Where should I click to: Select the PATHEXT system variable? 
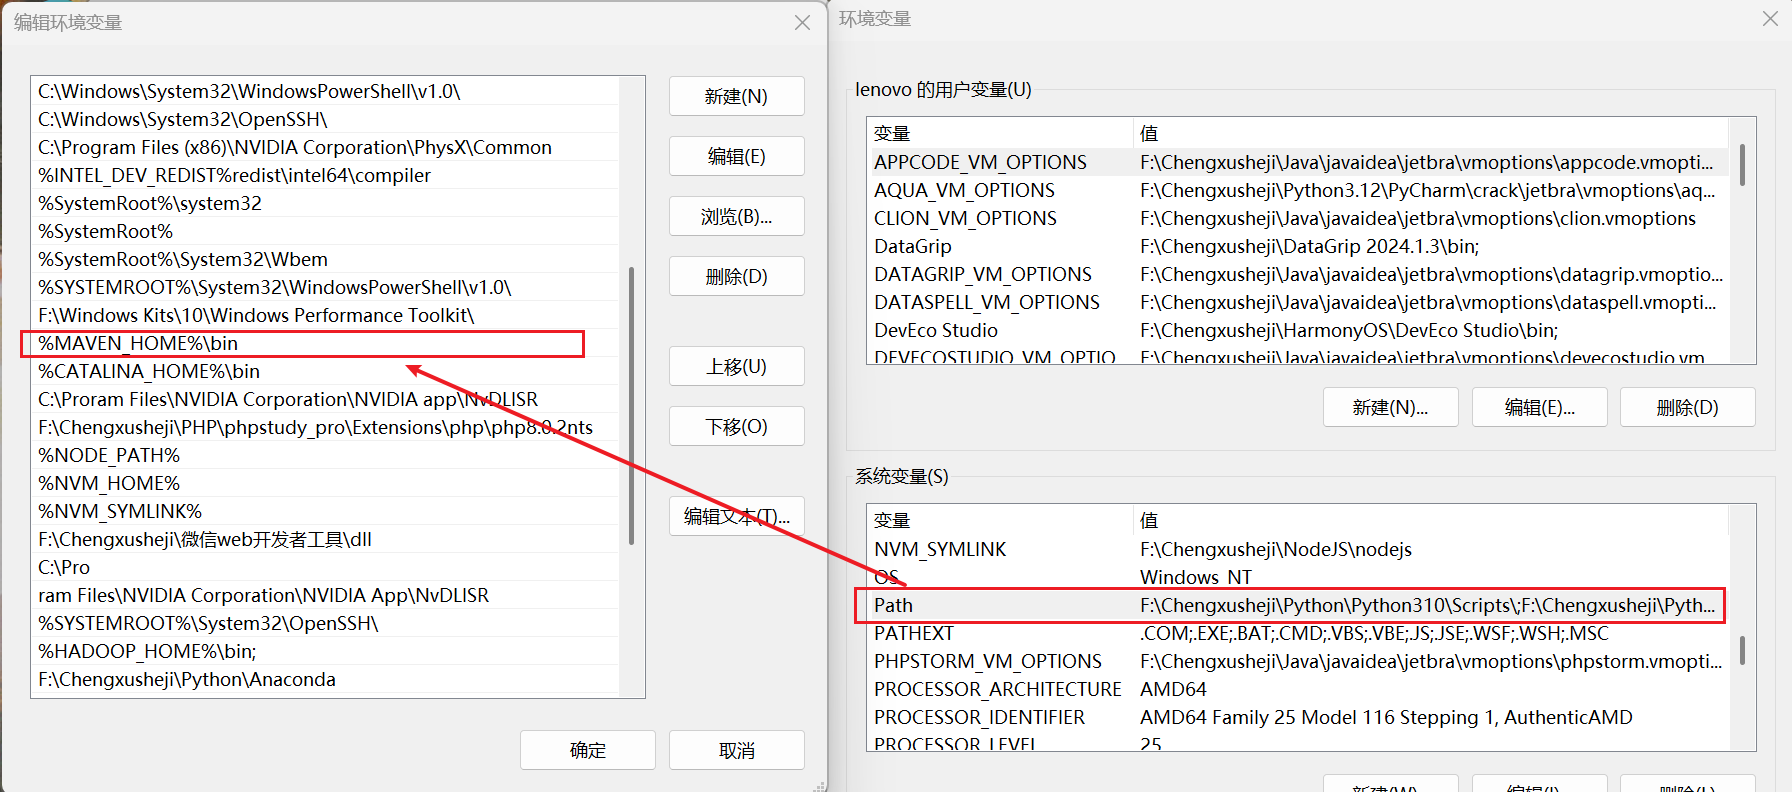[x=1297, y=633]
